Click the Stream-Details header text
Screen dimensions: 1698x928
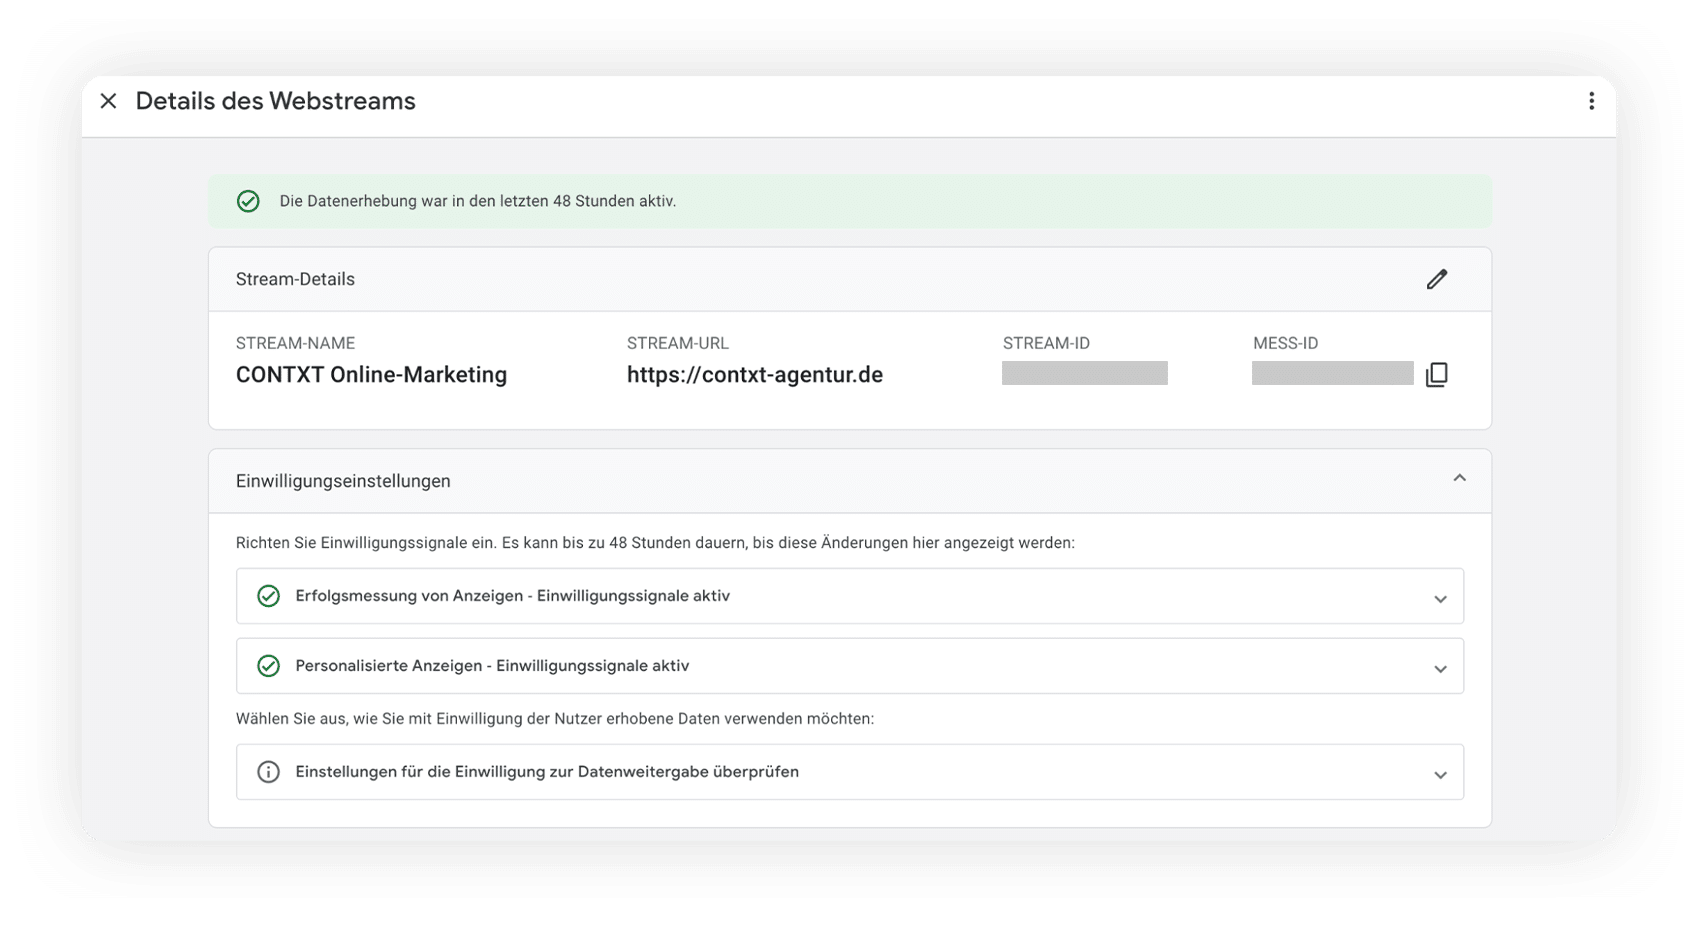point(295,279)
